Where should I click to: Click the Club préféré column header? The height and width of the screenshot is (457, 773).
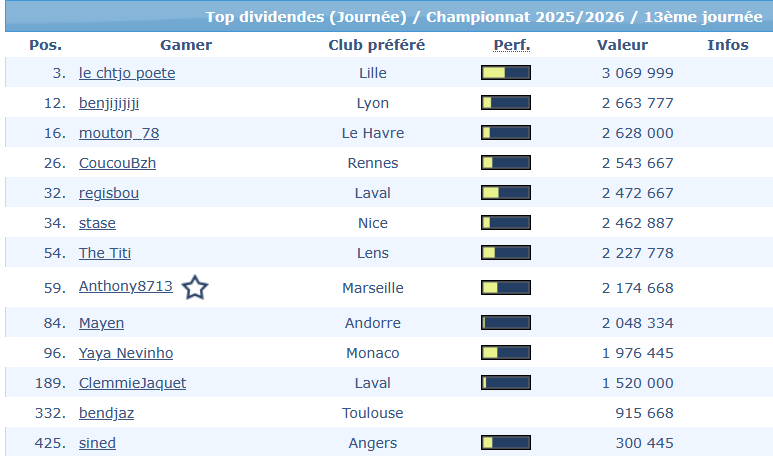tap(376, 45)
